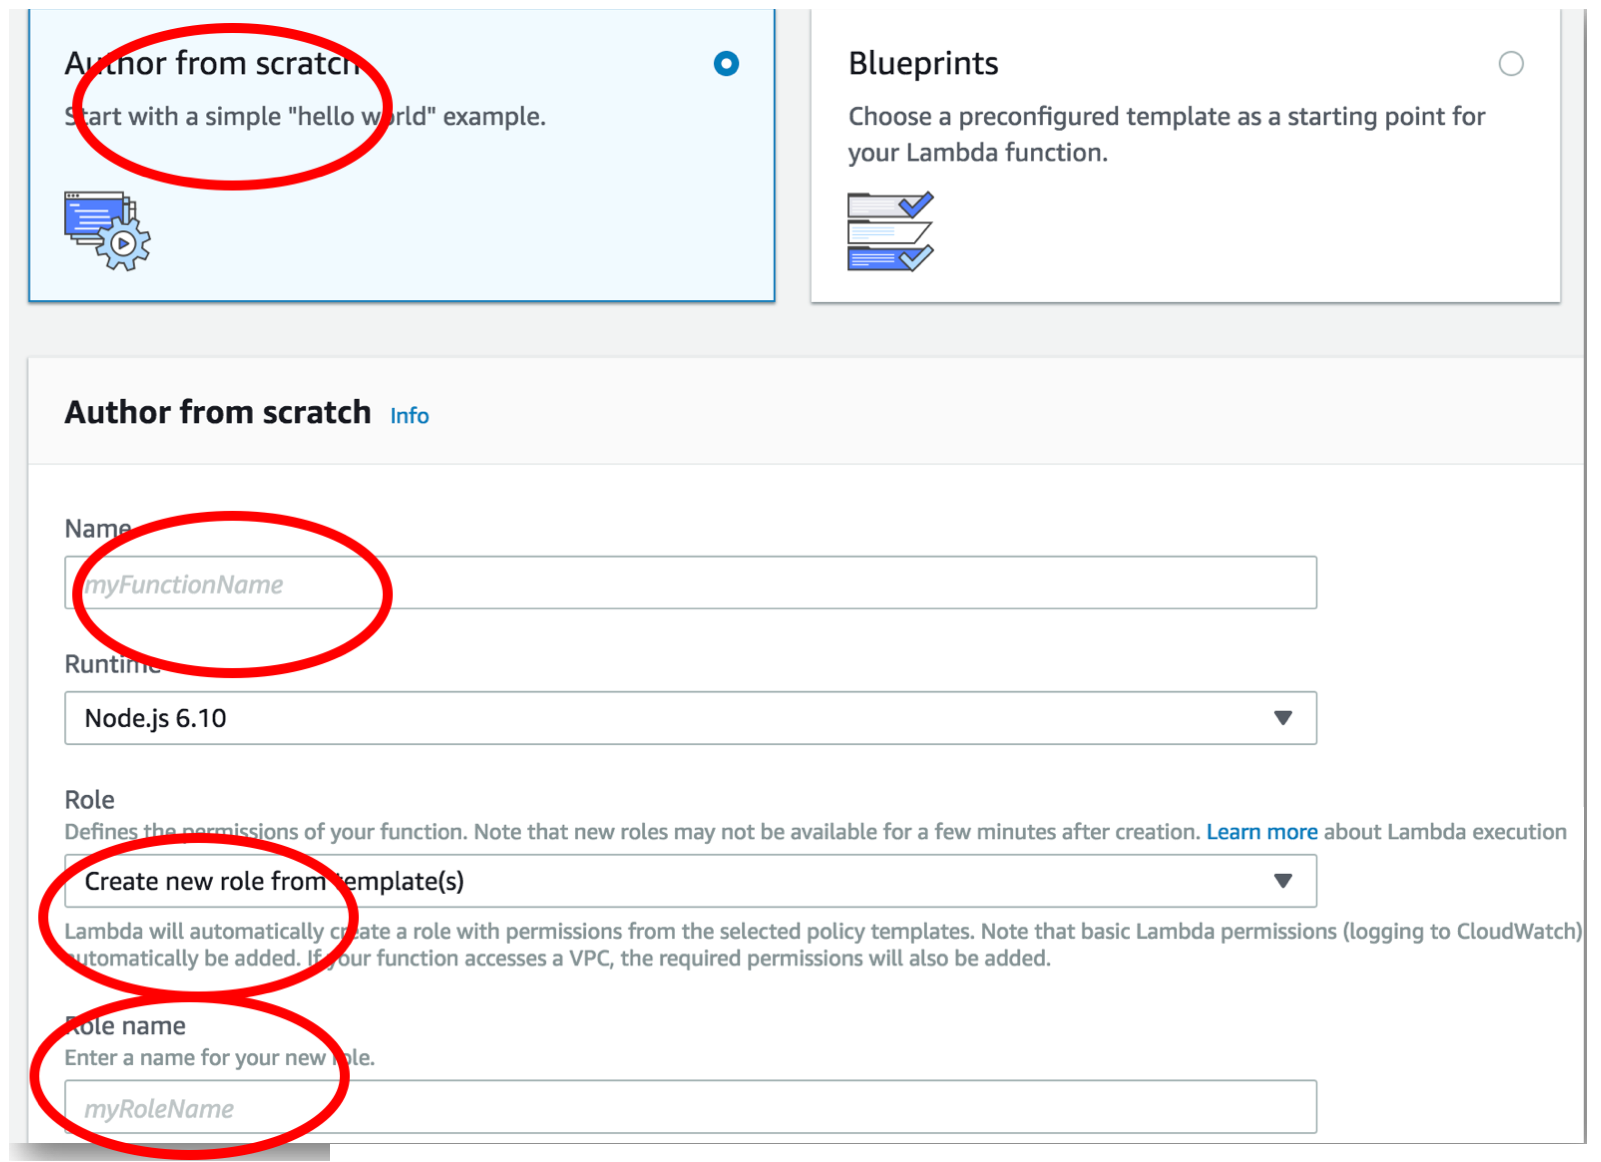Open the Info link beside Author from scratch
The image size is (1601, 1162).
coord(409,416)
